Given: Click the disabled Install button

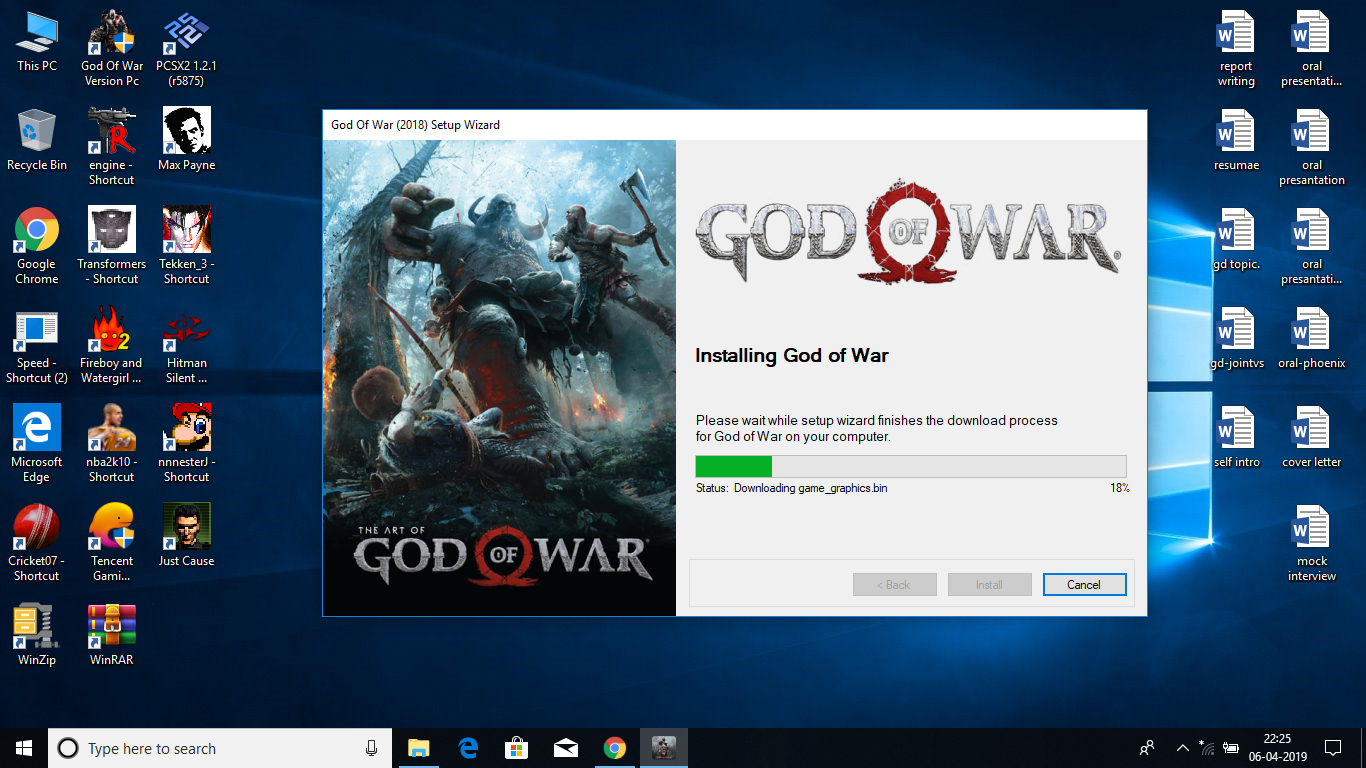Looking at the screenshot, I should (989, 585).
